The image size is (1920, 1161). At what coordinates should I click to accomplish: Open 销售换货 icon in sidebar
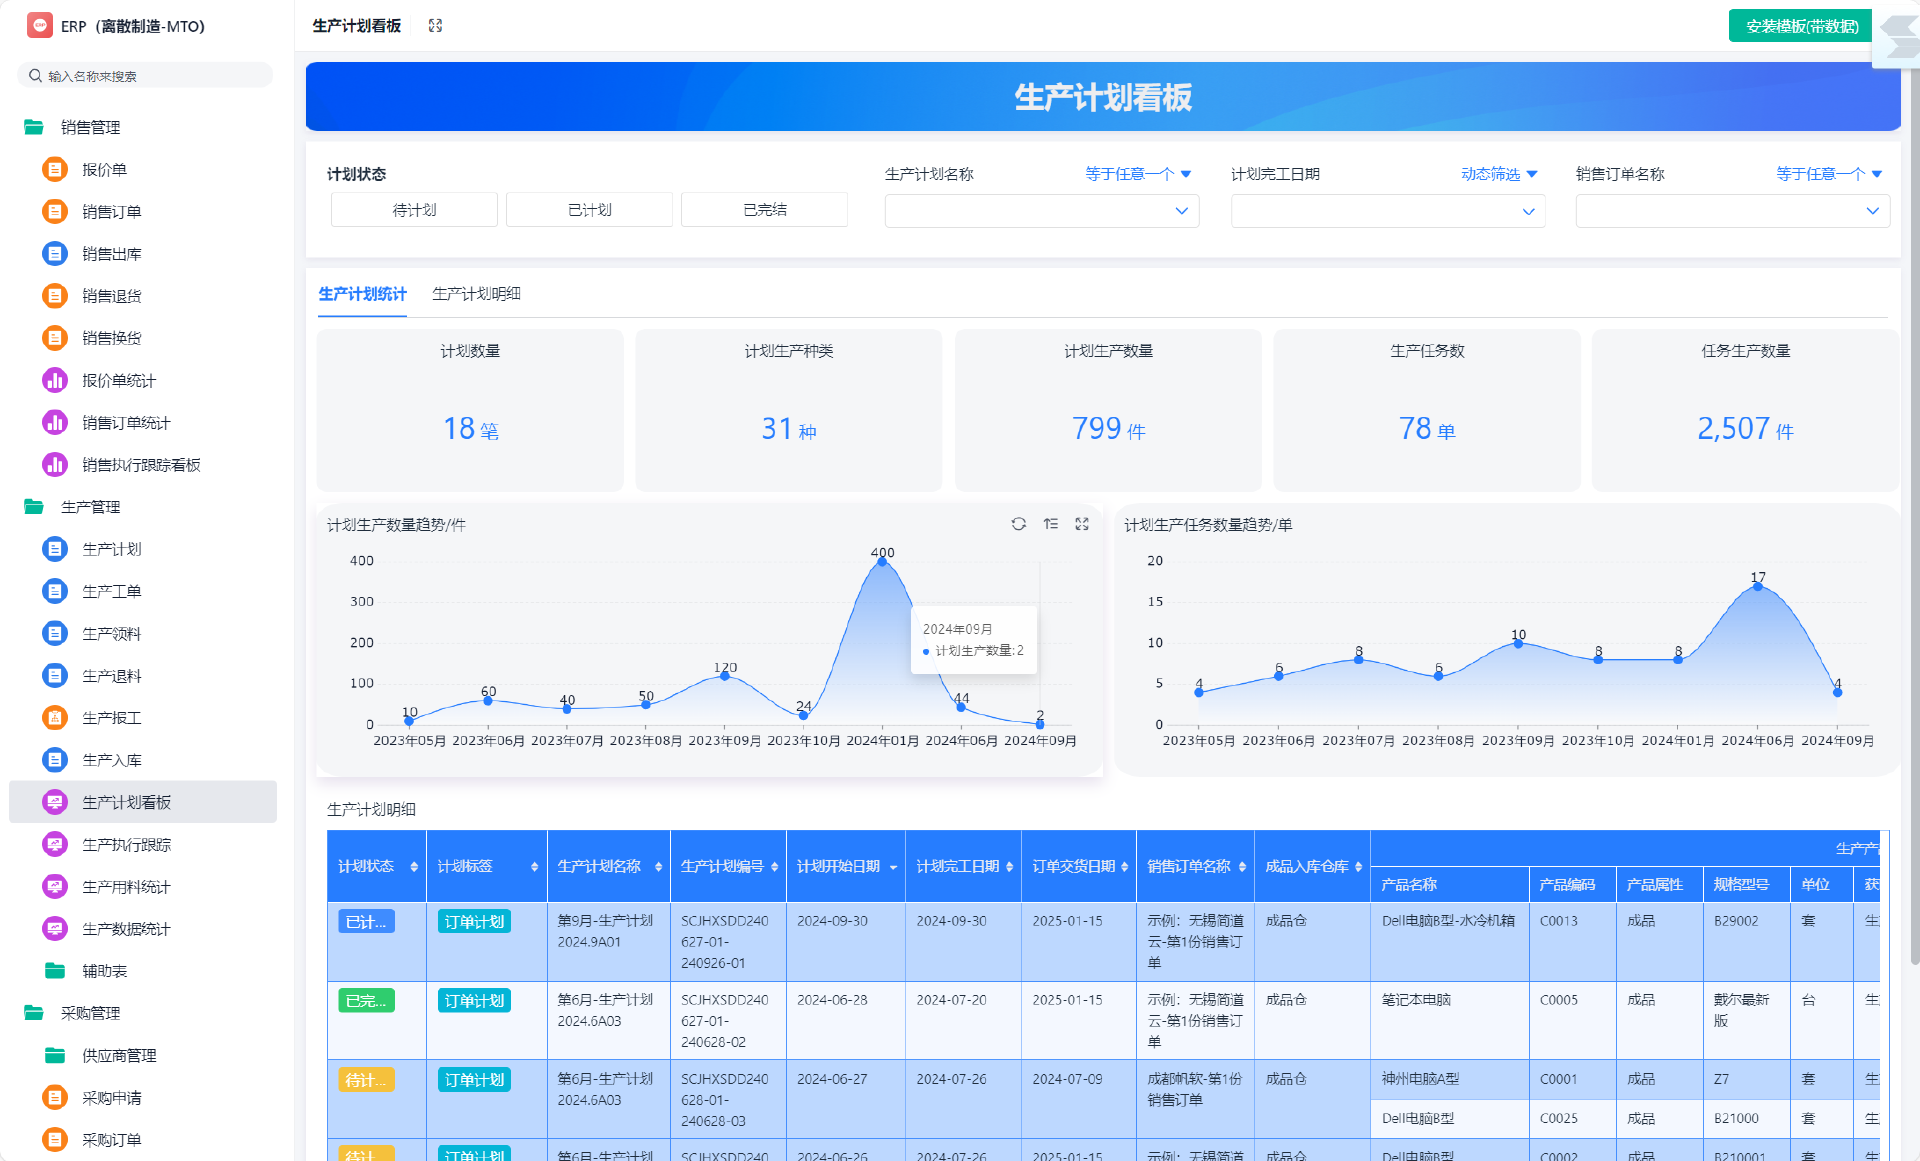tap(54, 338)
